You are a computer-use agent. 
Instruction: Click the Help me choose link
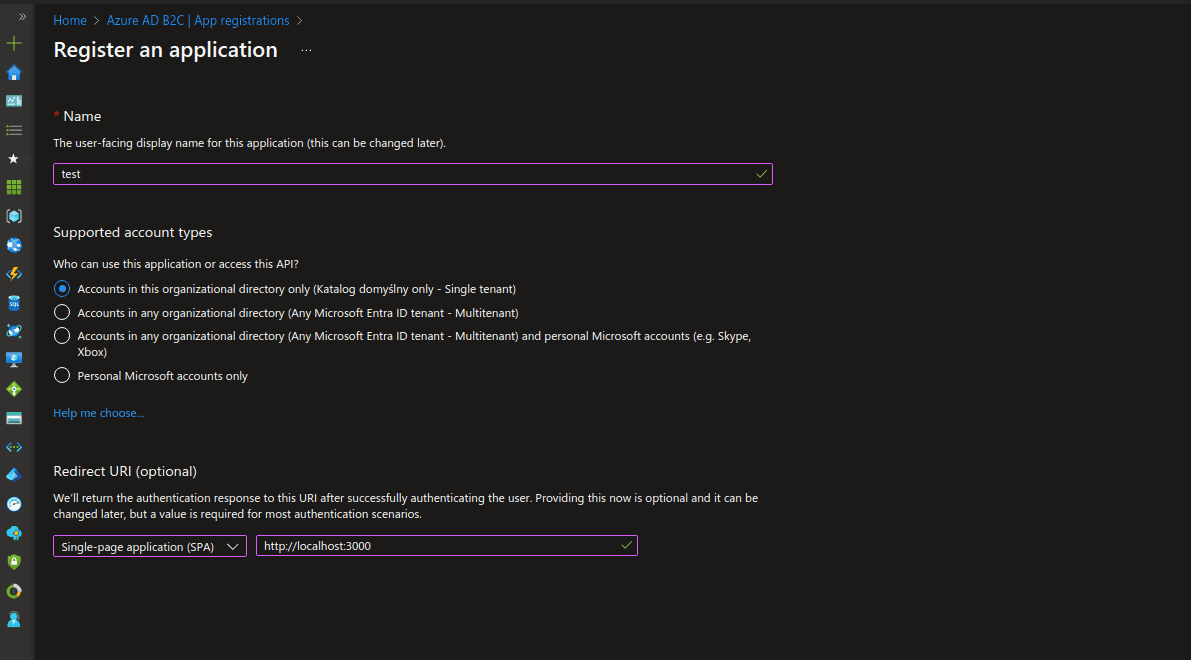point(98,413)
